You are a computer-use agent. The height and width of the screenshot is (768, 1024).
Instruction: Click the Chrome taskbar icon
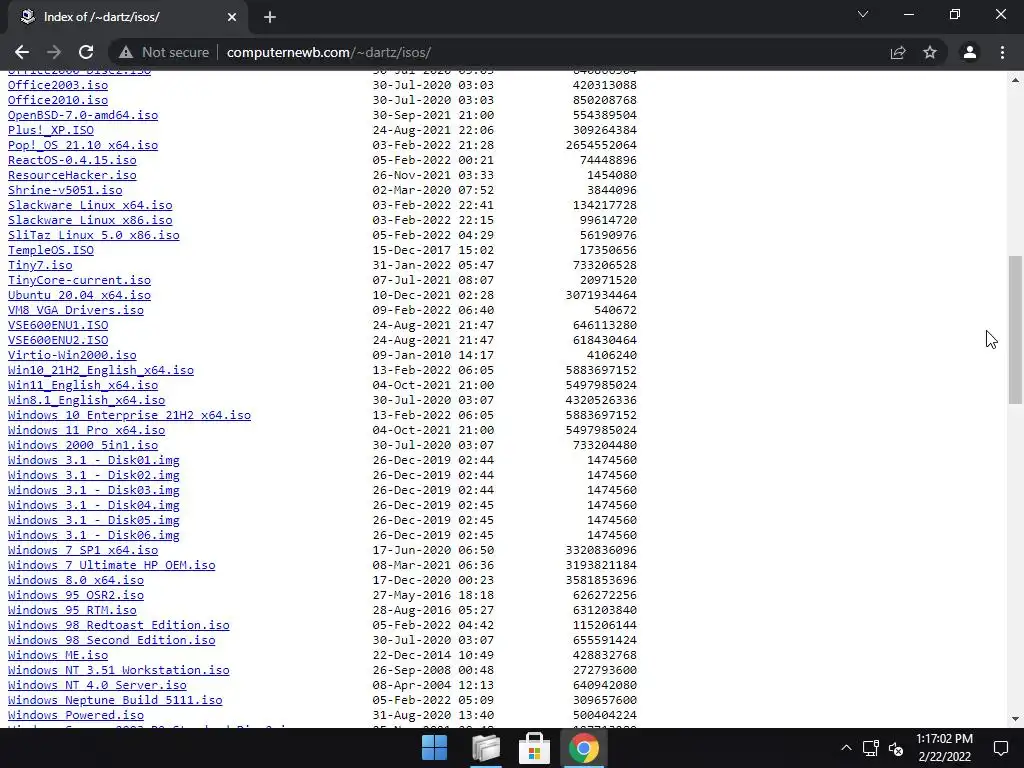point(584,748)
